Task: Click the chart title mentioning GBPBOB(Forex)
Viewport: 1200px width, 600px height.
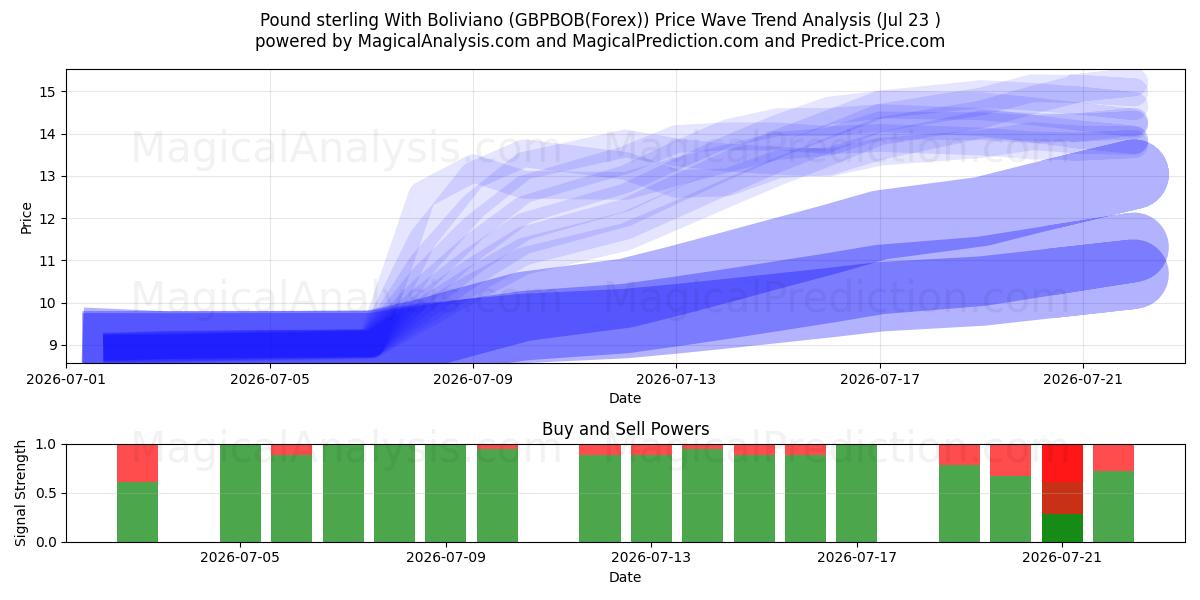Action: [600, 20]
